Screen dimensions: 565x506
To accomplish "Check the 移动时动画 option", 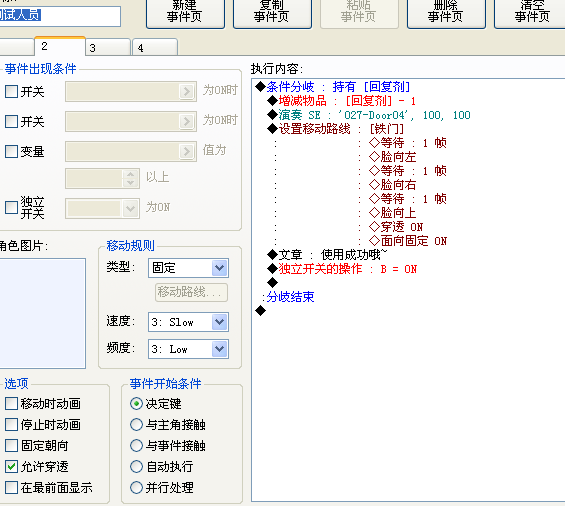I will (x=12, y=404).
